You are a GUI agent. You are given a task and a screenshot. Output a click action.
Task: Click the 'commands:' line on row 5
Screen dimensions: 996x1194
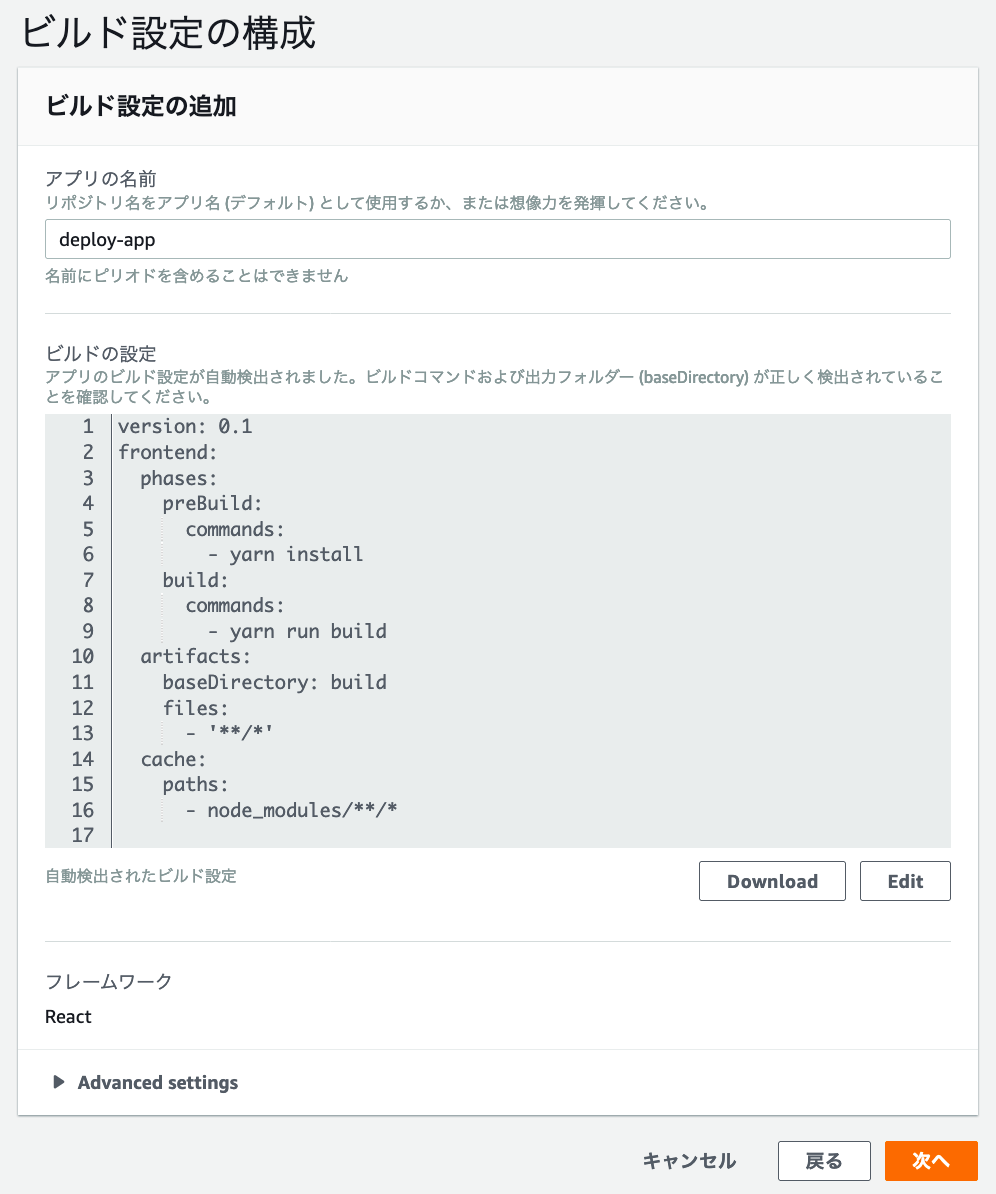click(x=235, y=529)
